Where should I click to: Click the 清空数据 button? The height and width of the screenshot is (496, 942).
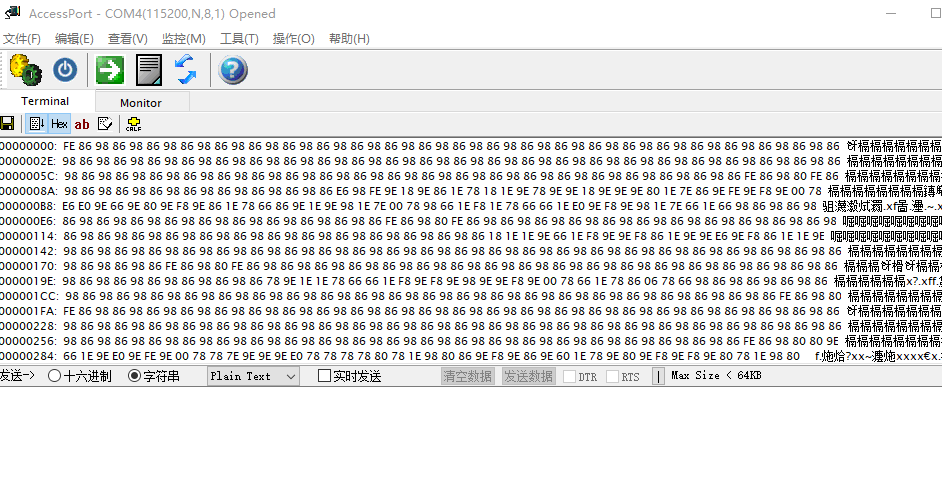[x=467, y=377]
